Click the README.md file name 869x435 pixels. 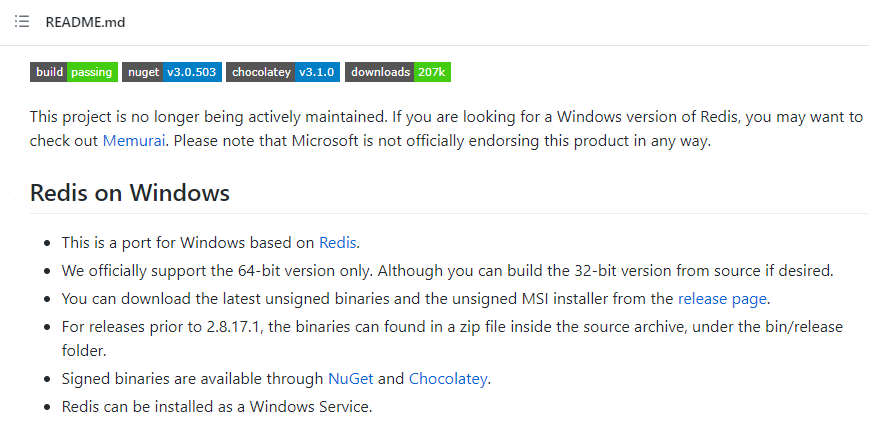85,22
